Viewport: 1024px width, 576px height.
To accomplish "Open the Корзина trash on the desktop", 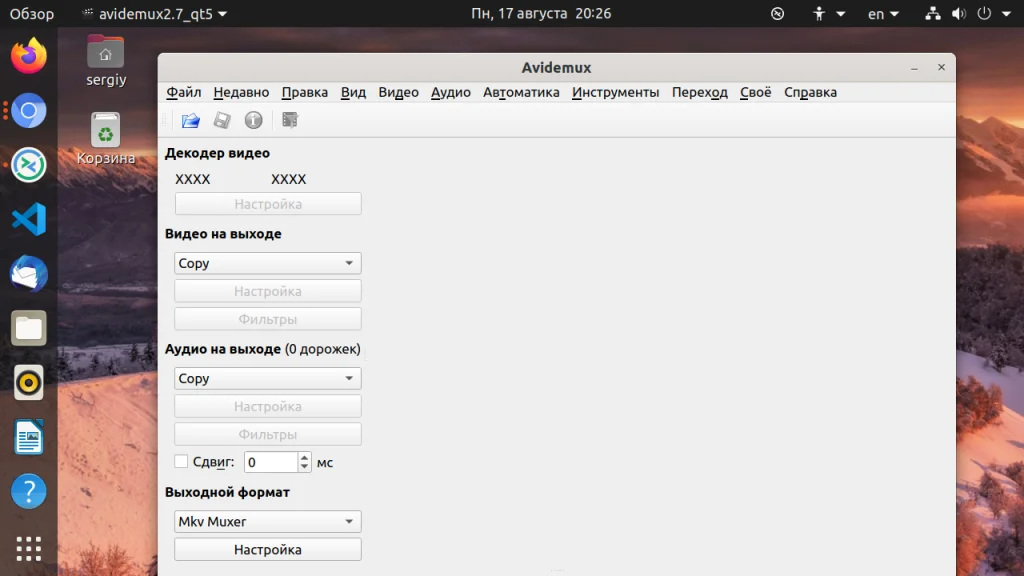I will [106, 138].
